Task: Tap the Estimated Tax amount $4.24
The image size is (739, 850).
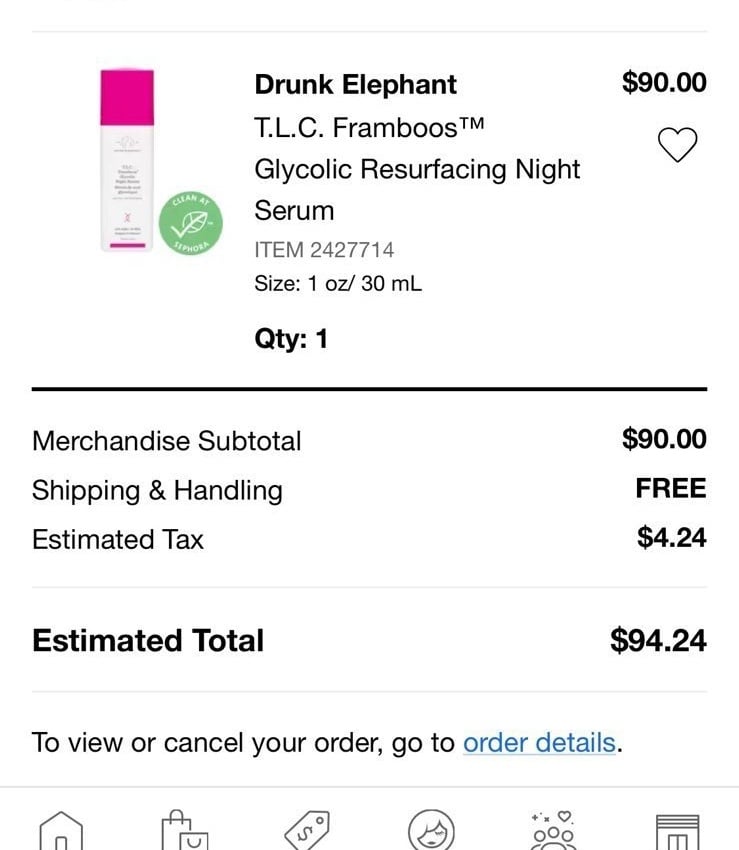Action: [x=672, y=538]
